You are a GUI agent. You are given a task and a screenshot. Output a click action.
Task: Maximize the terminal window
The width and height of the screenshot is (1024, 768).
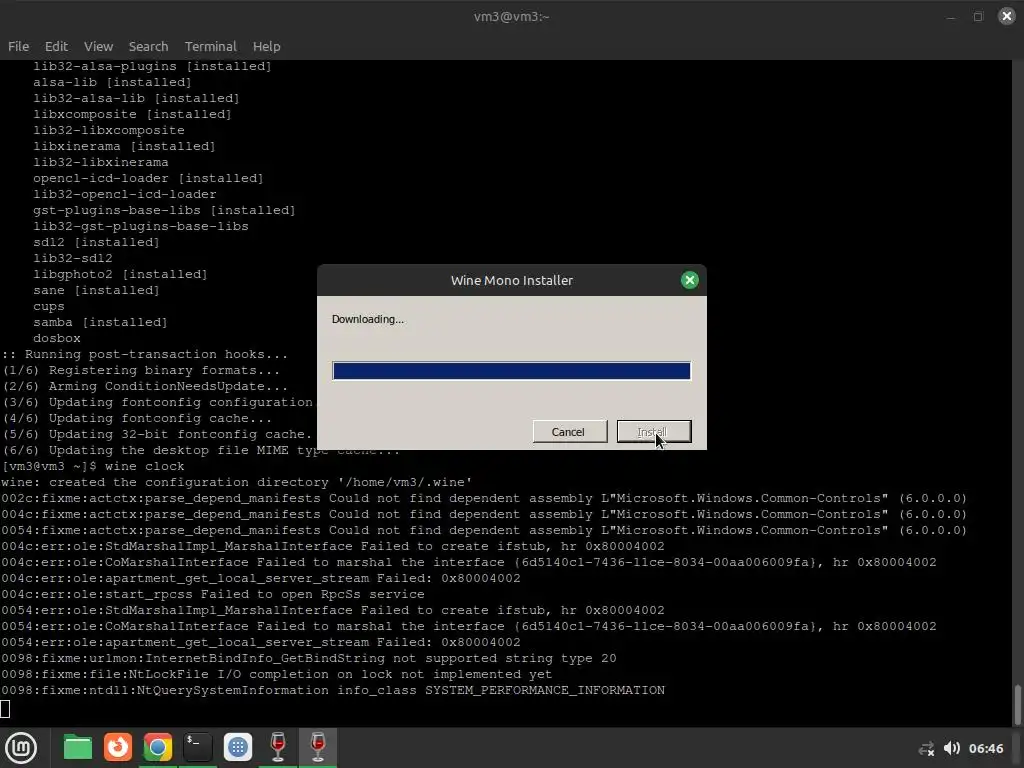click(x=978, y=16)
